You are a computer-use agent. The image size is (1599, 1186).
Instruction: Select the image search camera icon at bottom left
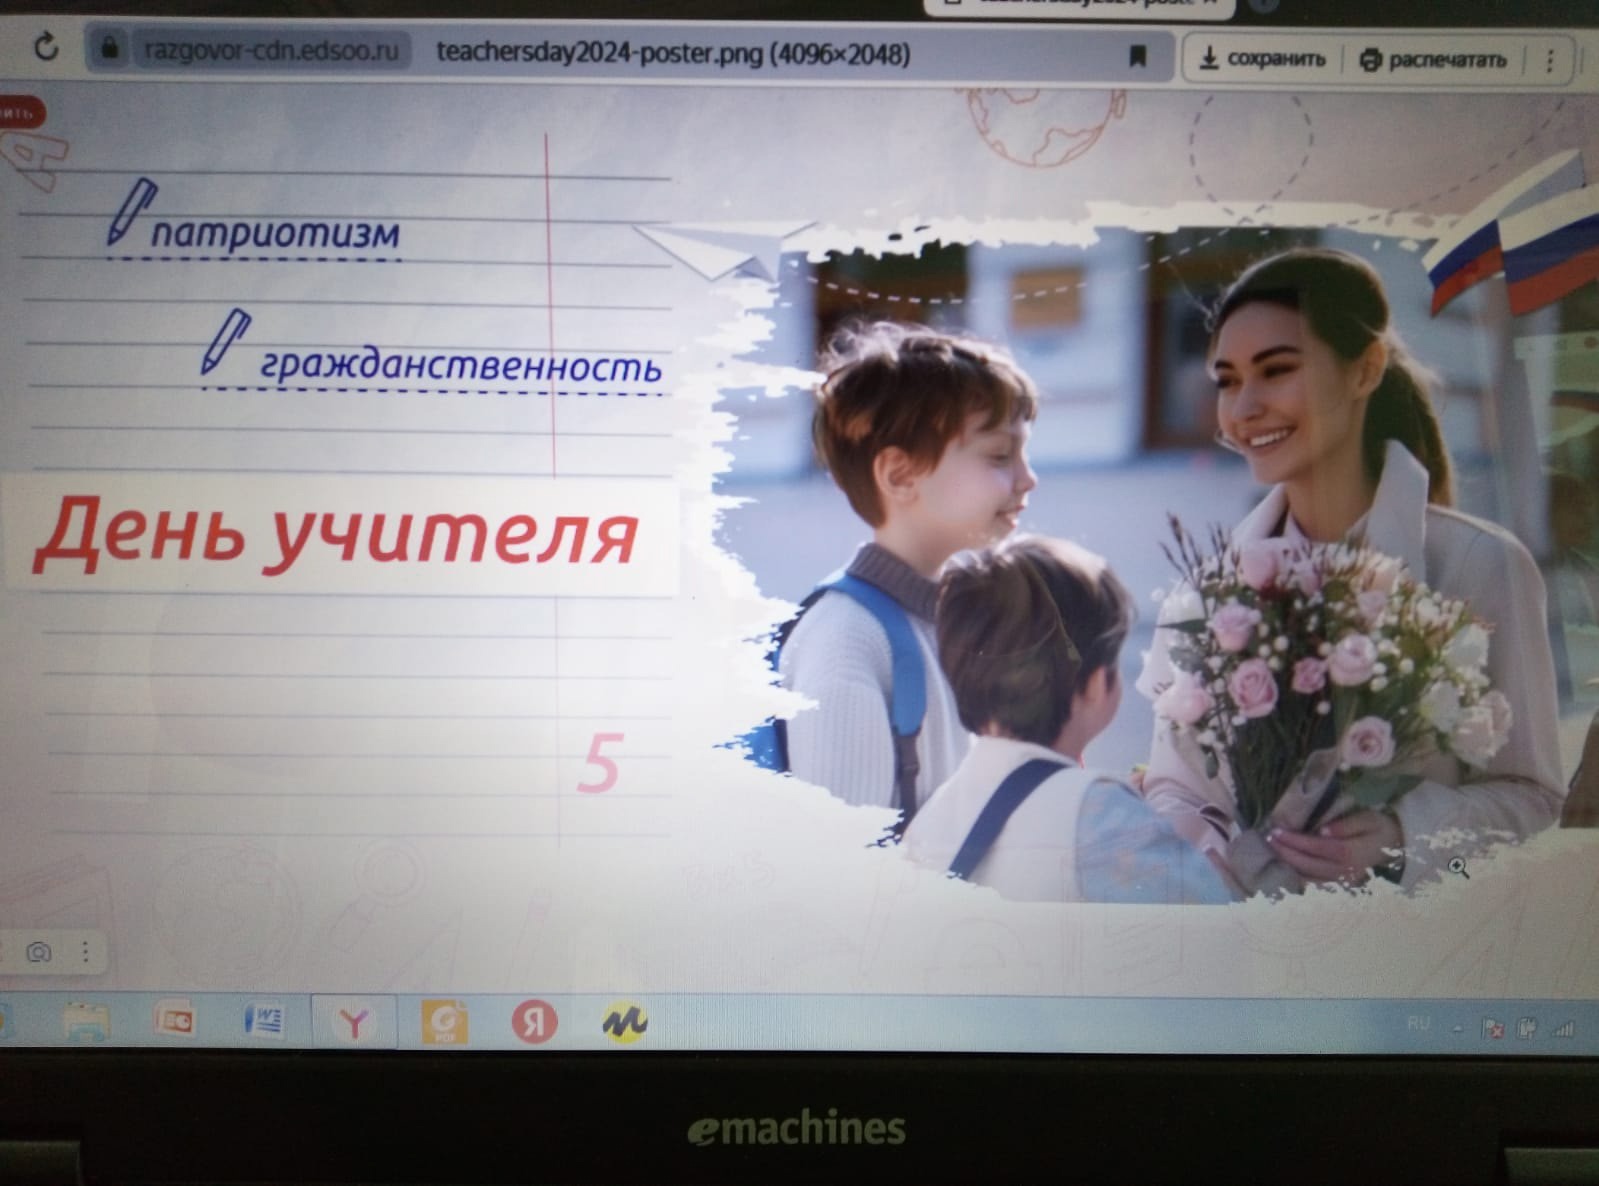pyautogui.click(x=38, y=951)
